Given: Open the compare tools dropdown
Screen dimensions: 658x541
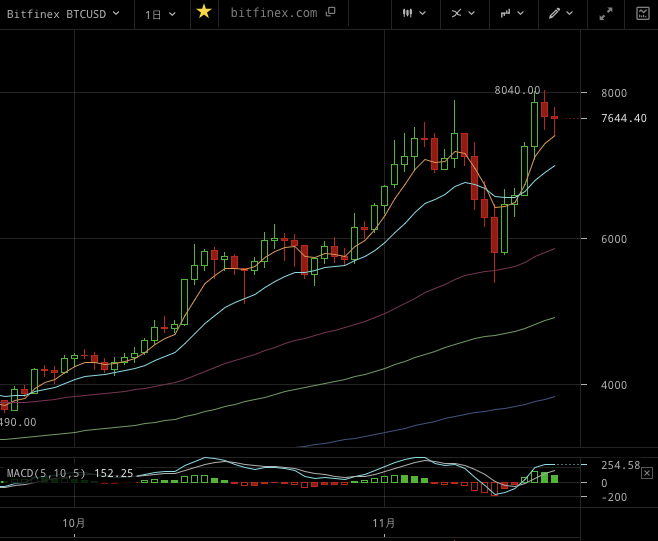Looking at the screenshot, I should [x=463, y=13].
